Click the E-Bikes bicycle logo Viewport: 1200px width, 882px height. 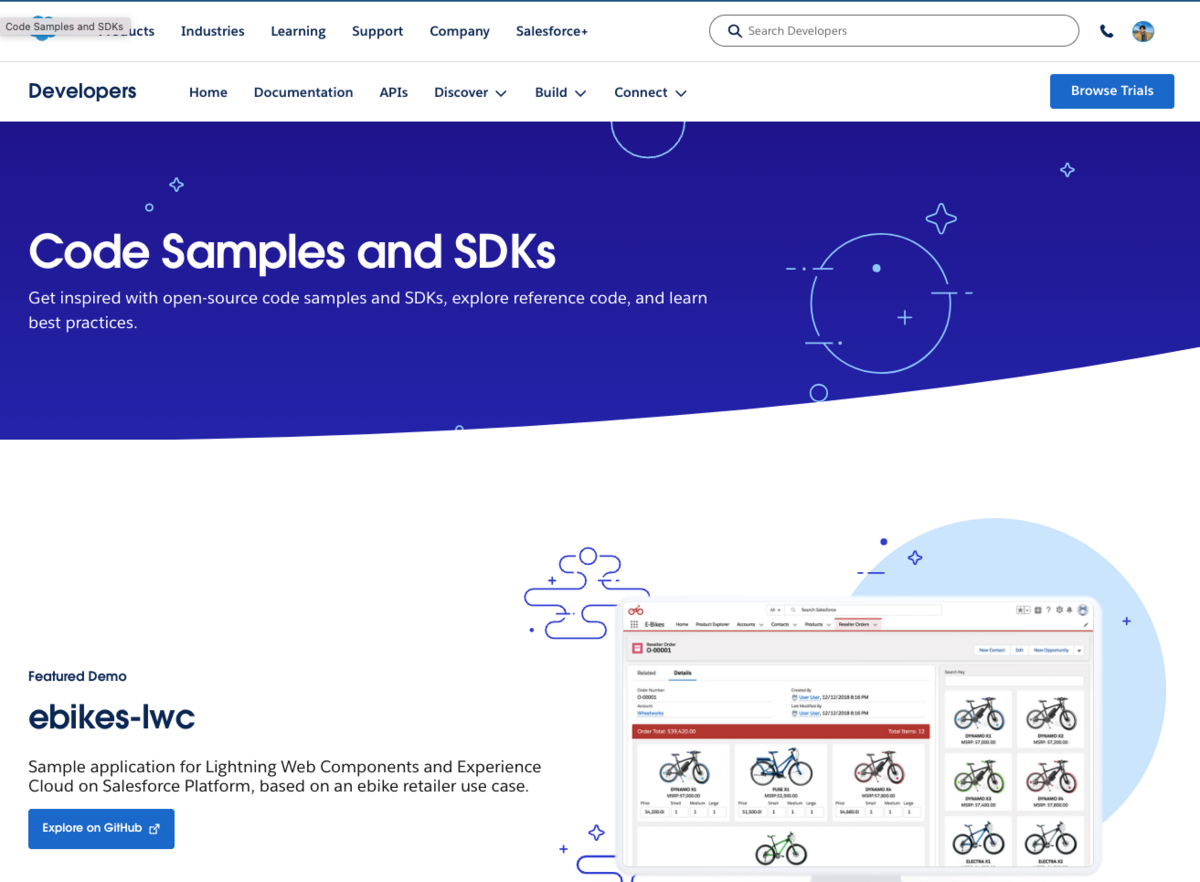(x=635, y=609)
